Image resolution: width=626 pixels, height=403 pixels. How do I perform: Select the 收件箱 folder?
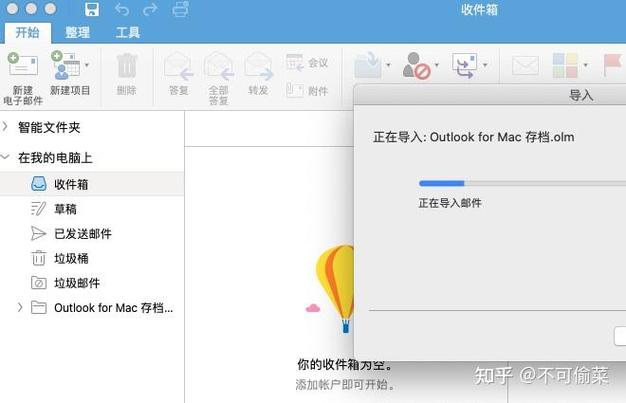coord(92,184)
